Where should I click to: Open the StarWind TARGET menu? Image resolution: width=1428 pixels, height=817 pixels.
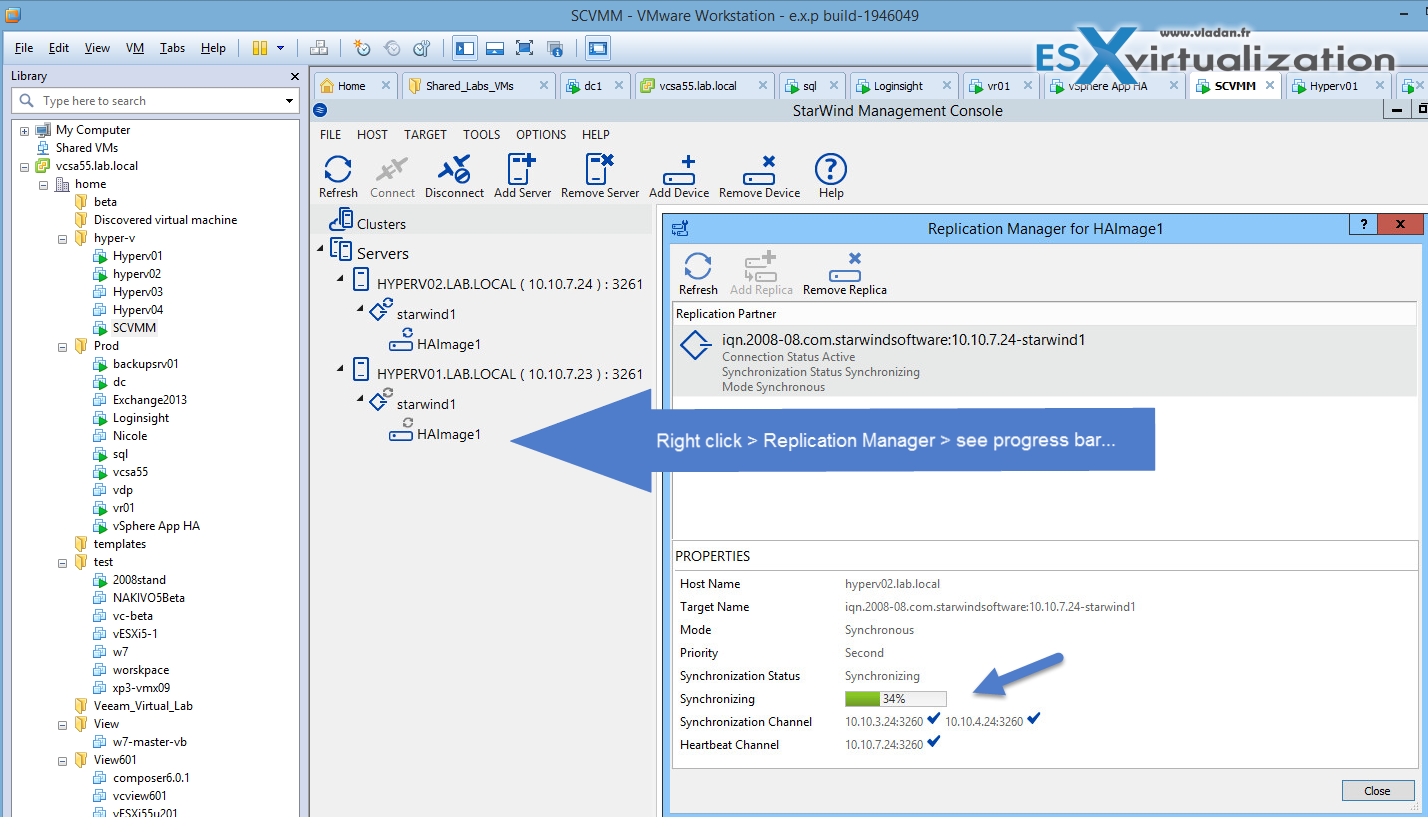coord(425,135)
